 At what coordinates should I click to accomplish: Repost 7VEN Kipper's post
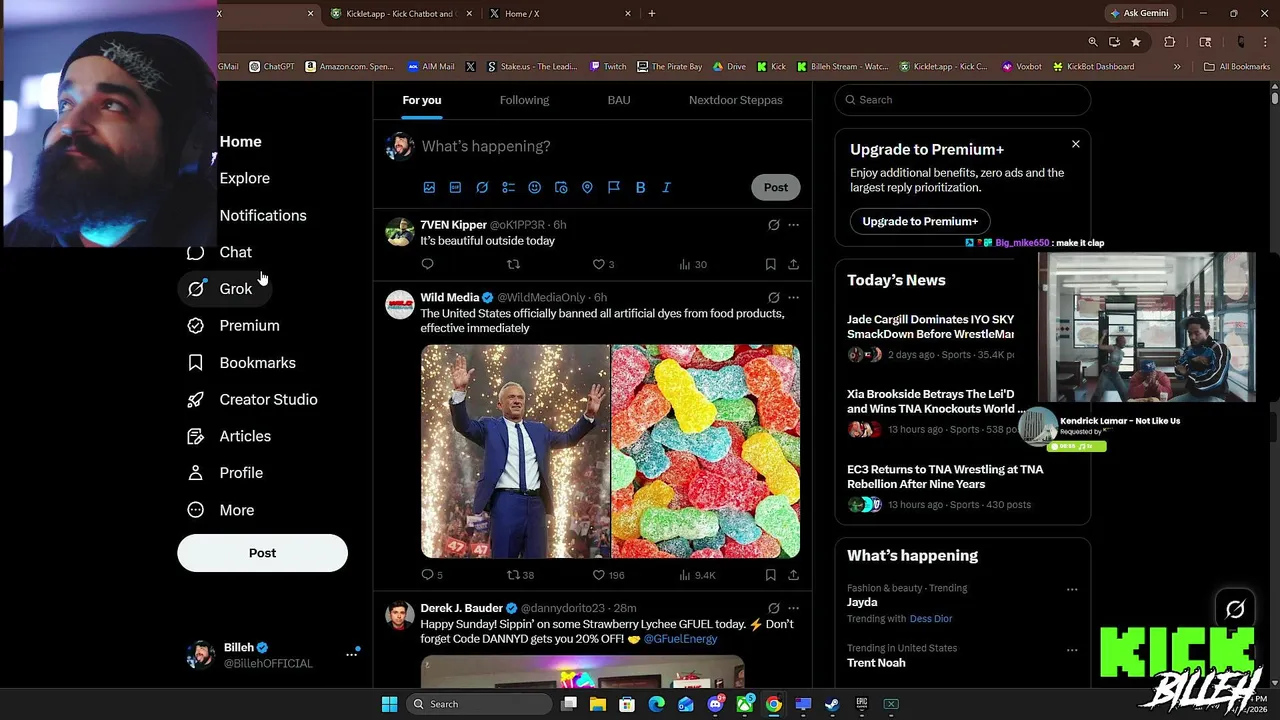[x=513, y=264]
